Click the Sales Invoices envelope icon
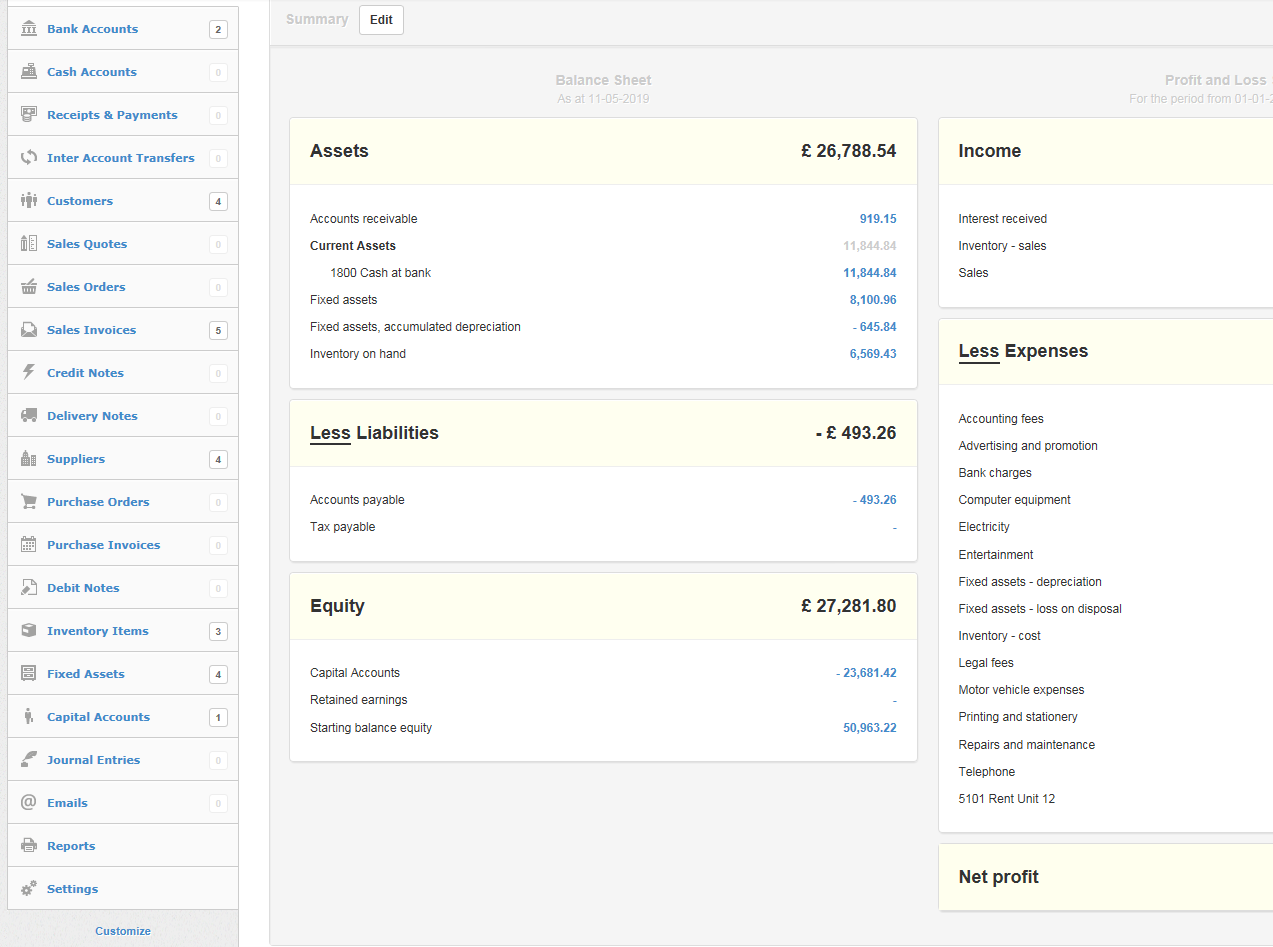The image size is (1273, 947). coord(29,329)
